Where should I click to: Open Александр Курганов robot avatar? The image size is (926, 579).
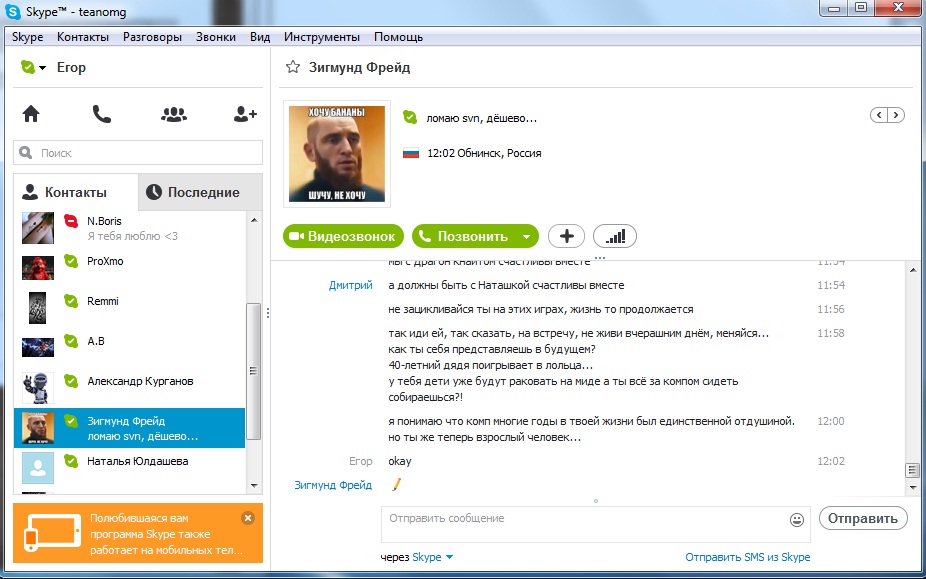38,388
